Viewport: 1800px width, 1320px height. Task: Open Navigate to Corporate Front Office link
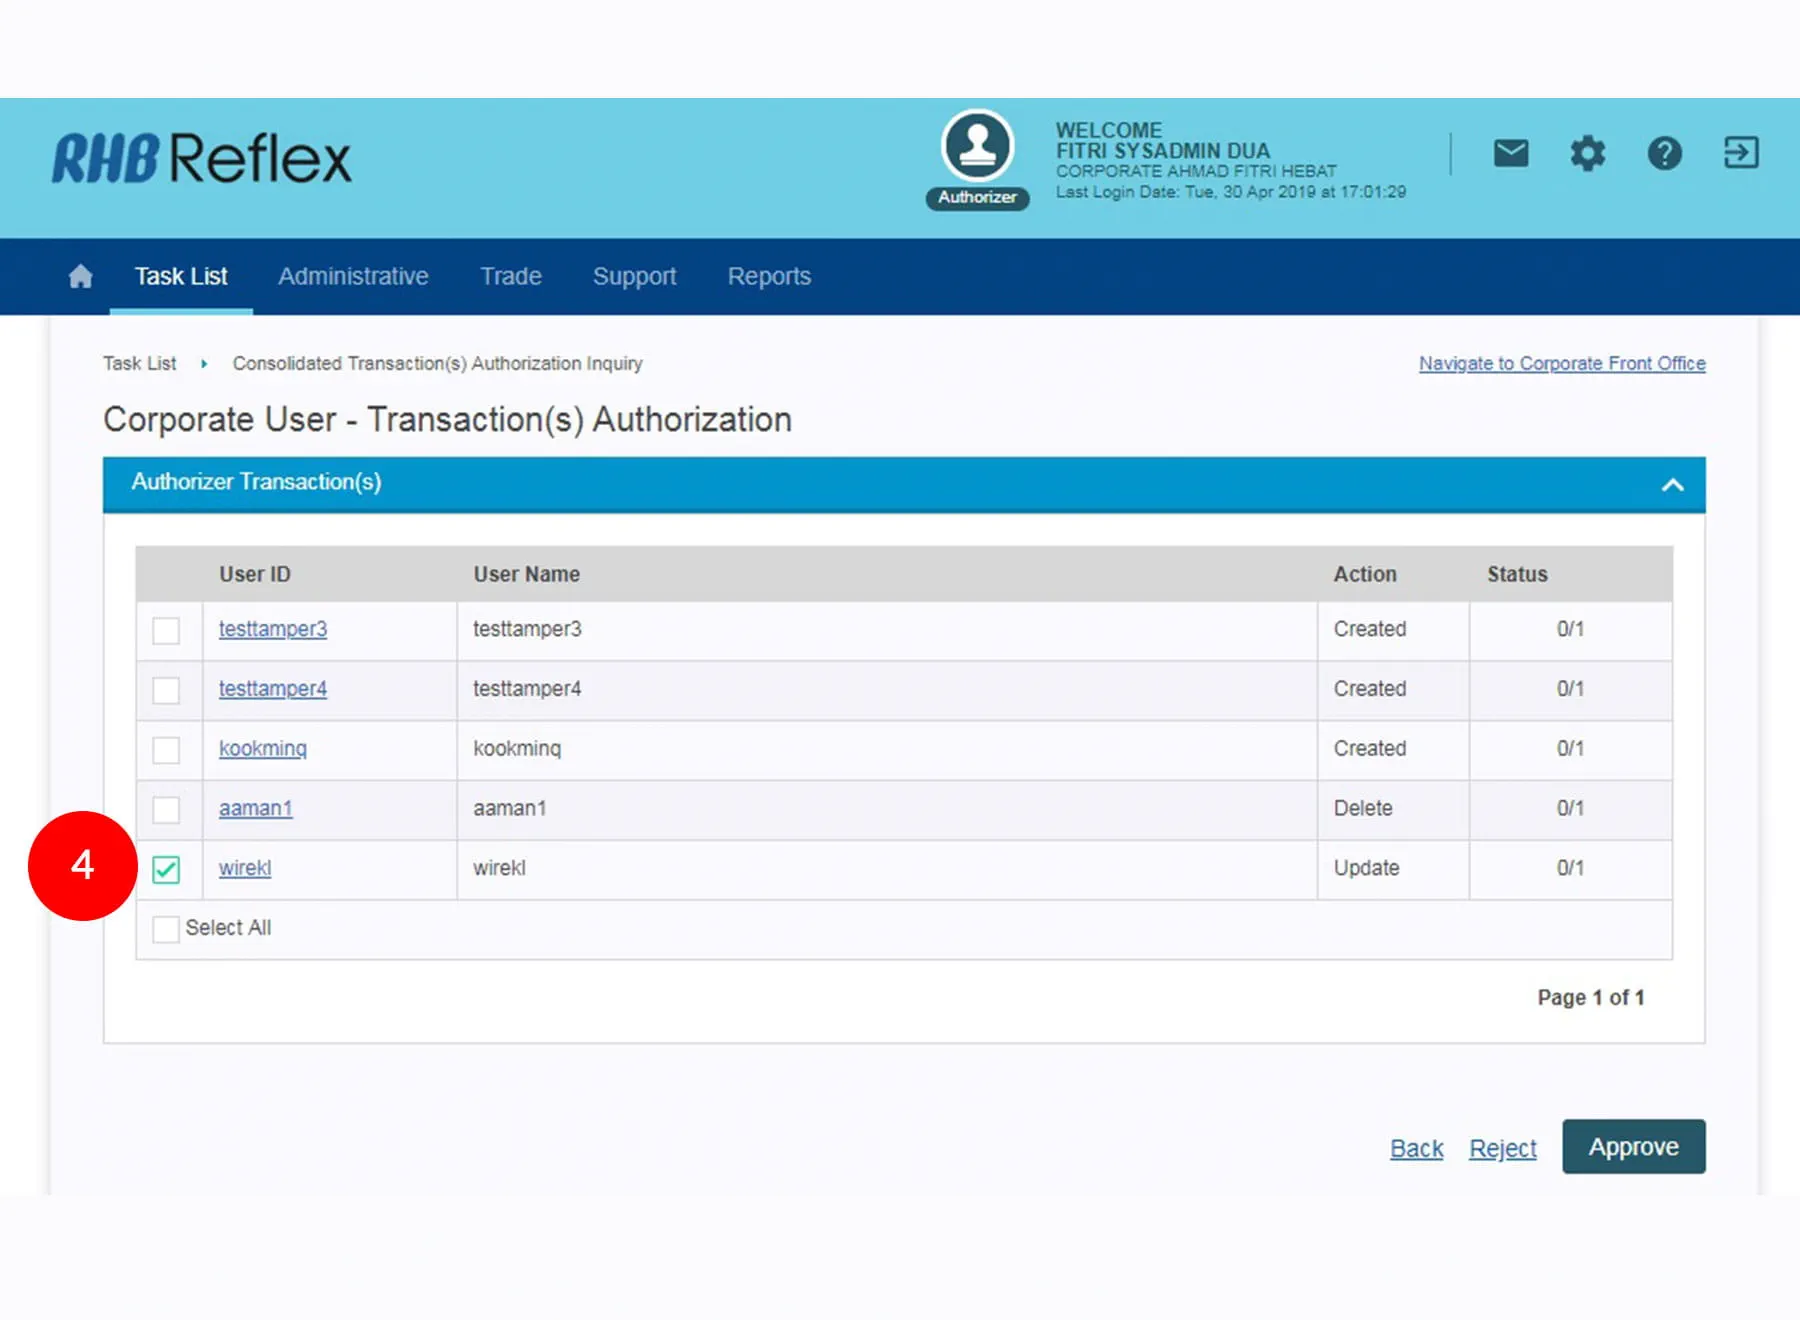point(1561,363)
